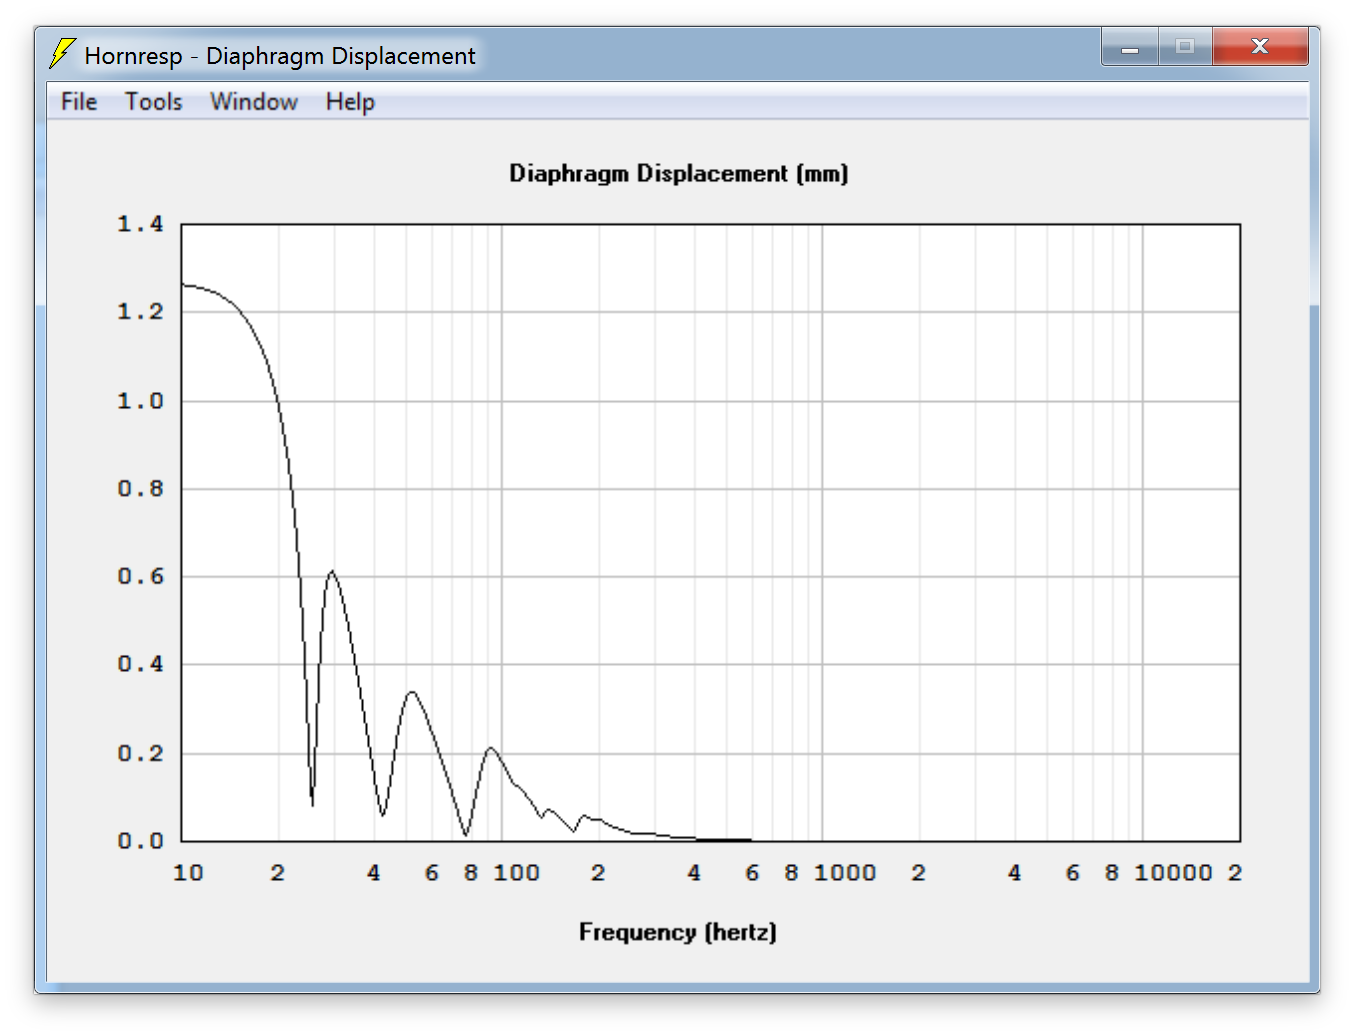This screenshot has height=1036, width=1354.
Task: Open the Tools menu
Action: point(153,102)
